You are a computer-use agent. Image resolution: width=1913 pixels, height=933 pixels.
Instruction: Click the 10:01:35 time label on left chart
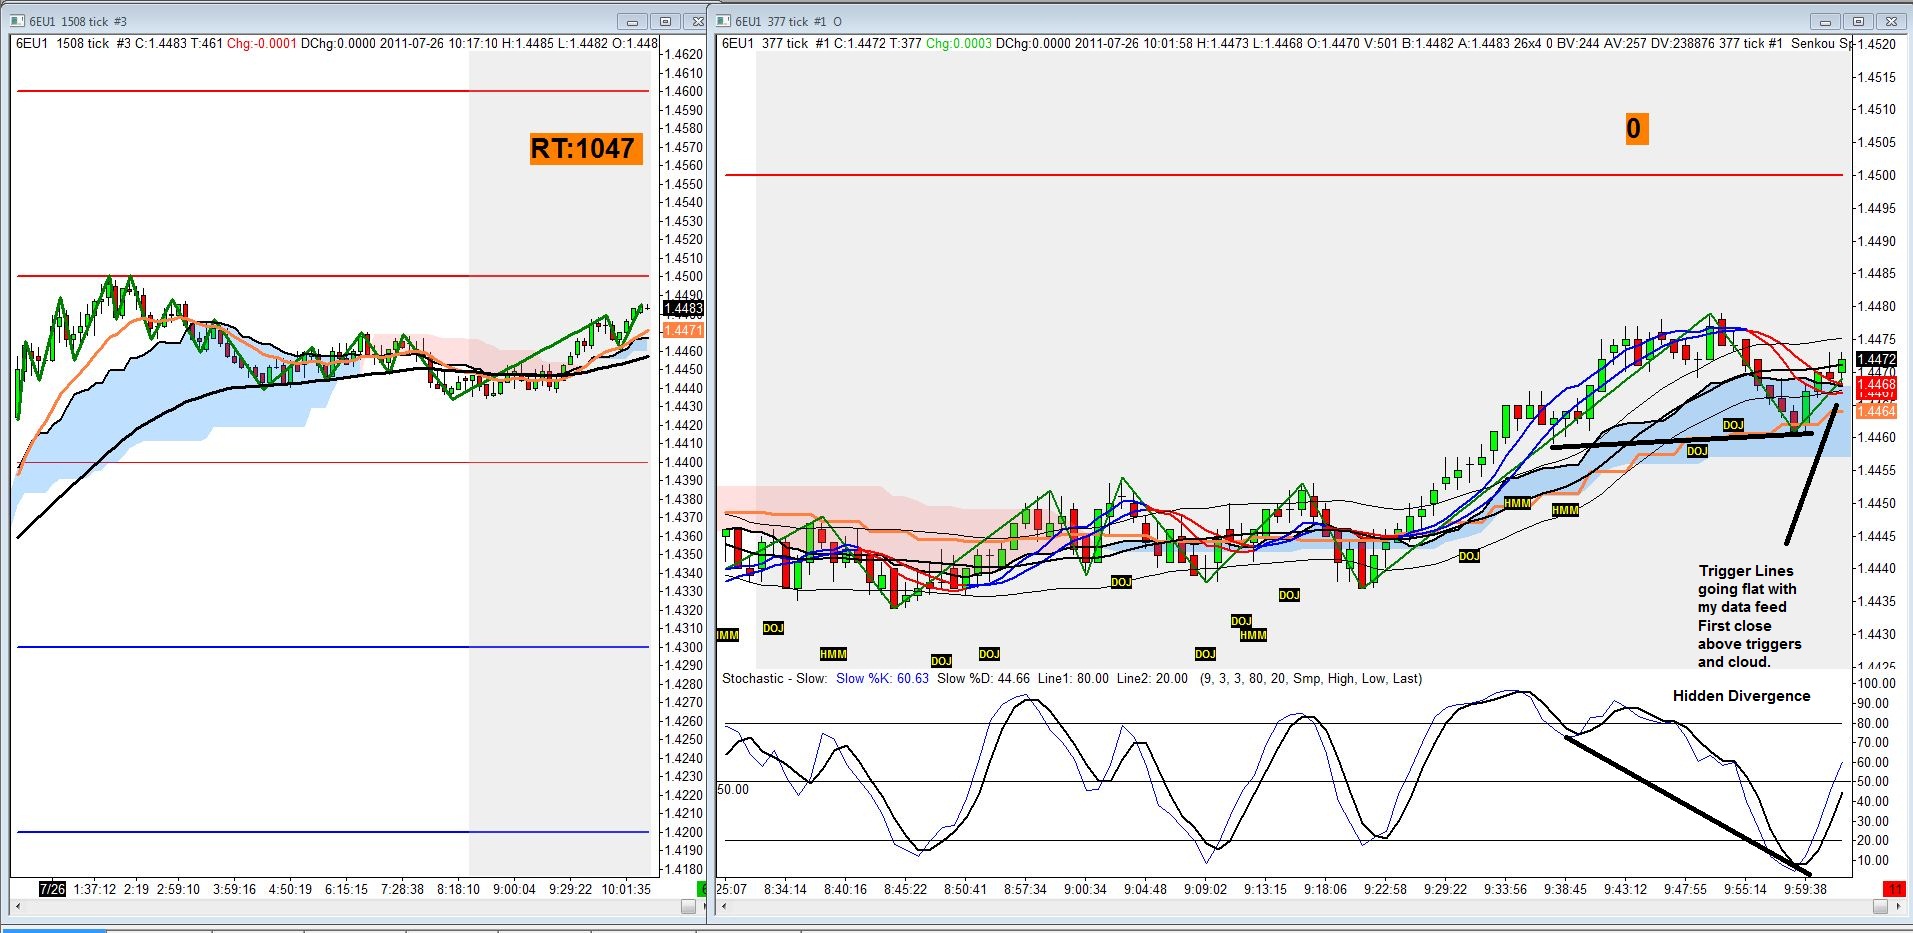[626, 889]
